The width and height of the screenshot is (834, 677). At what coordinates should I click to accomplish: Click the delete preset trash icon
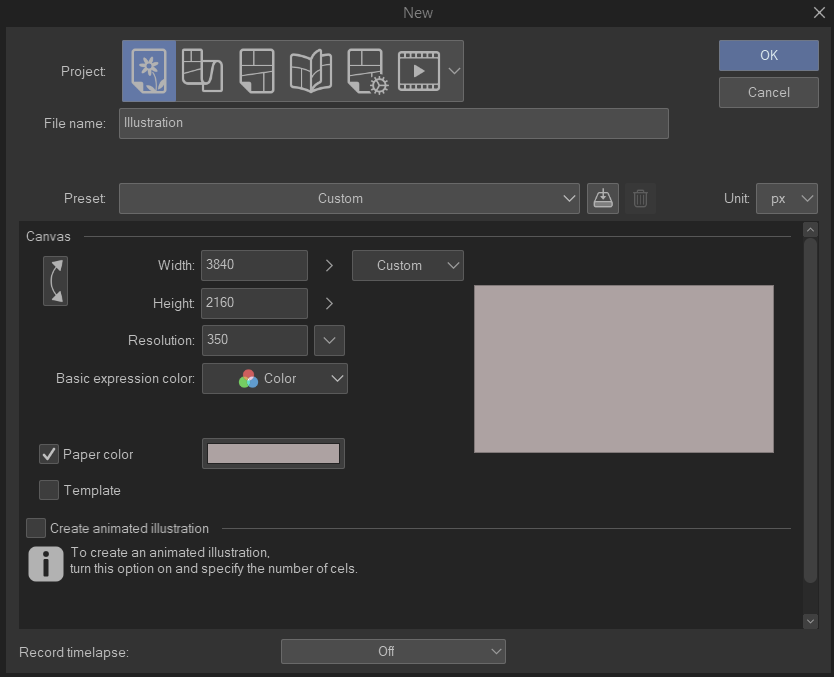pyautogui.click(x=640, y=198)
